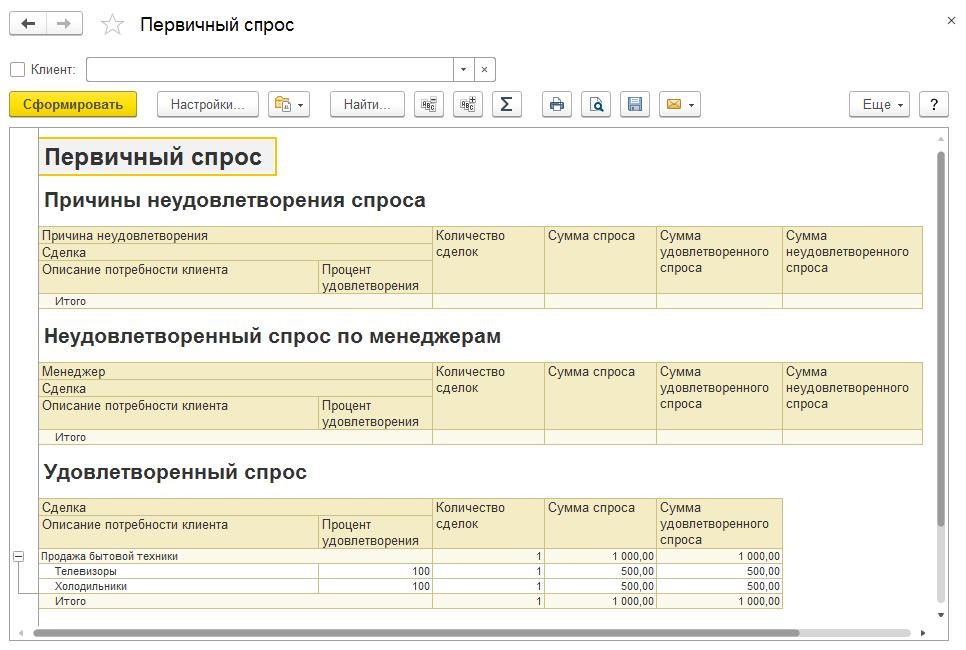Open the Еще menu
Image resolution: width=966 pixels, height=650 pixels.
point(879,105)
